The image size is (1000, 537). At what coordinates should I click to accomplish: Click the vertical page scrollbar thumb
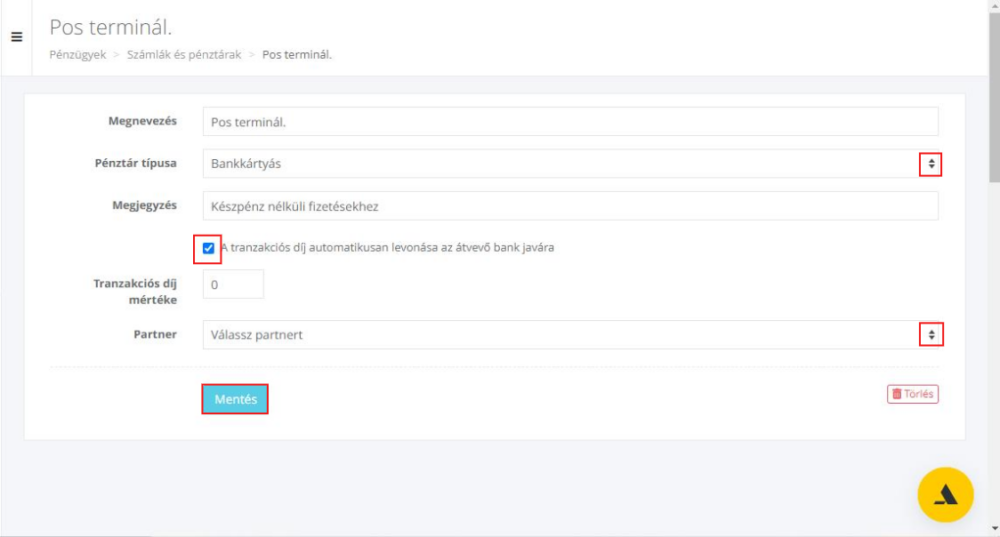coord(994,96)
